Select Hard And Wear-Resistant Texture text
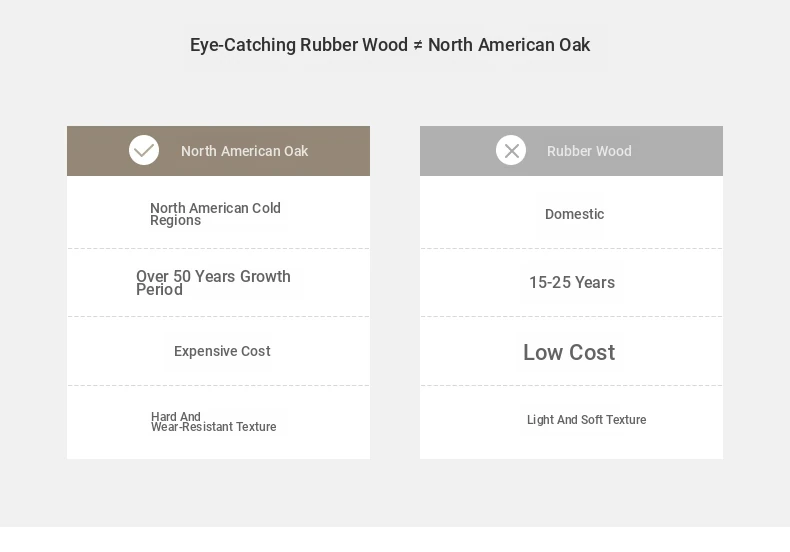Screen dimensions: 790x552 point(214,422)
